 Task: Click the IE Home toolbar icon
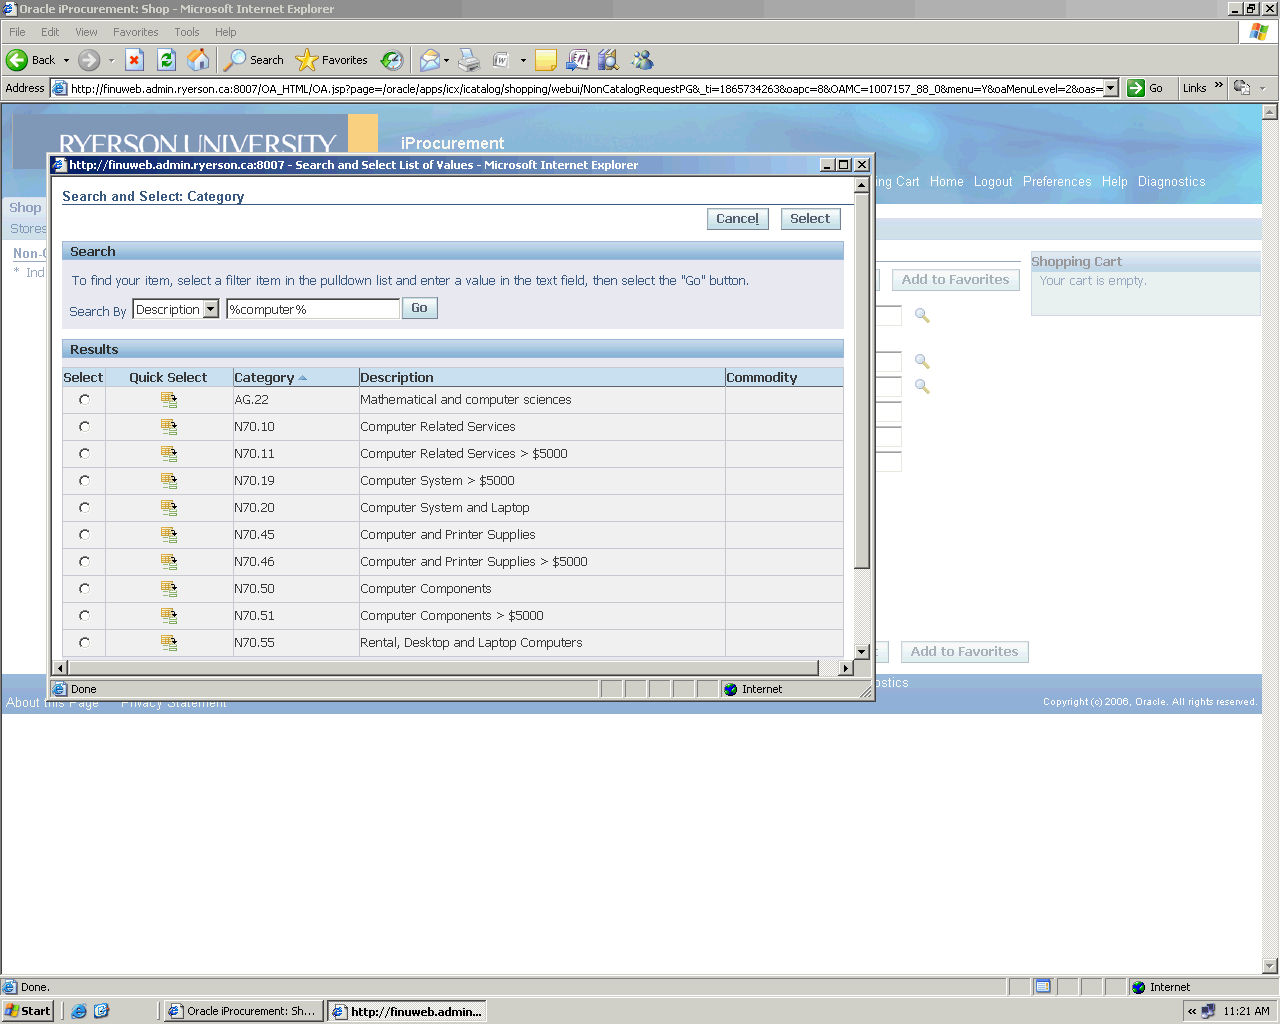(x=199, y=60)
